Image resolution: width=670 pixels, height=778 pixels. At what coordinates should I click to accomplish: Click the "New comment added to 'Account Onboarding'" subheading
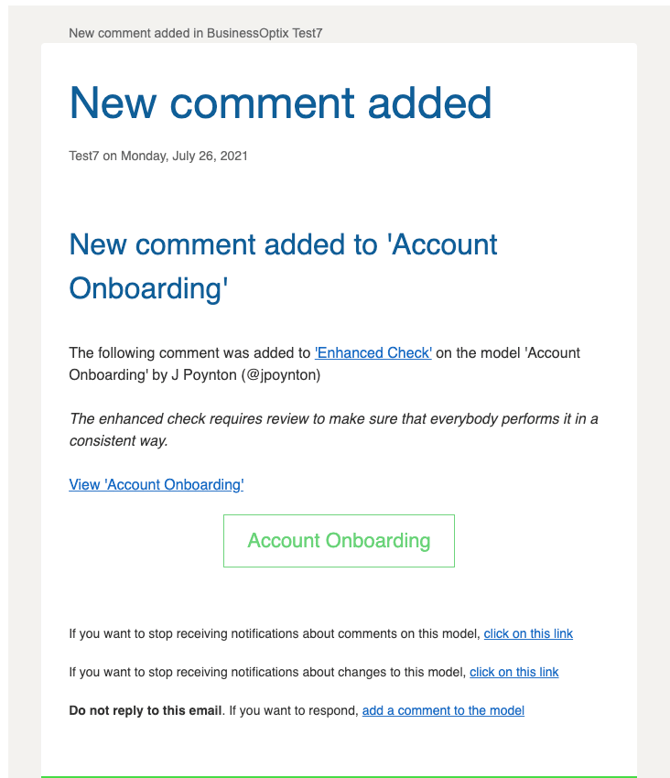283,266
